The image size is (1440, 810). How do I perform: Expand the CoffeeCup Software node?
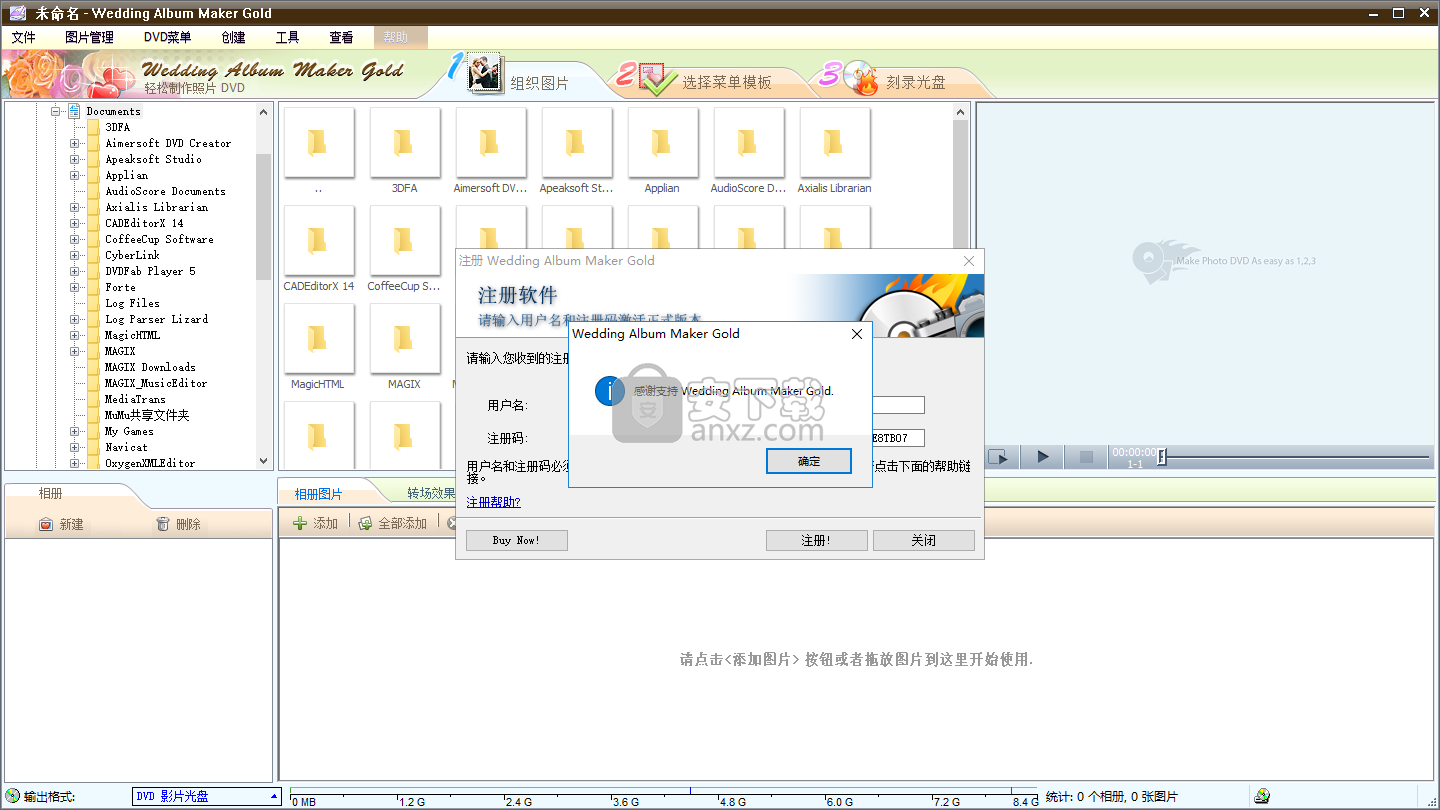click(75, 239)
